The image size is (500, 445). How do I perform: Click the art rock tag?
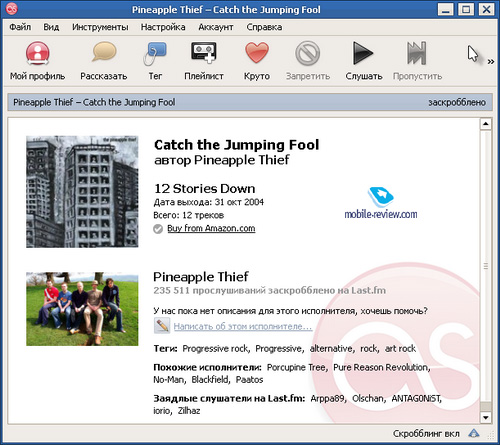pos(400,349)
